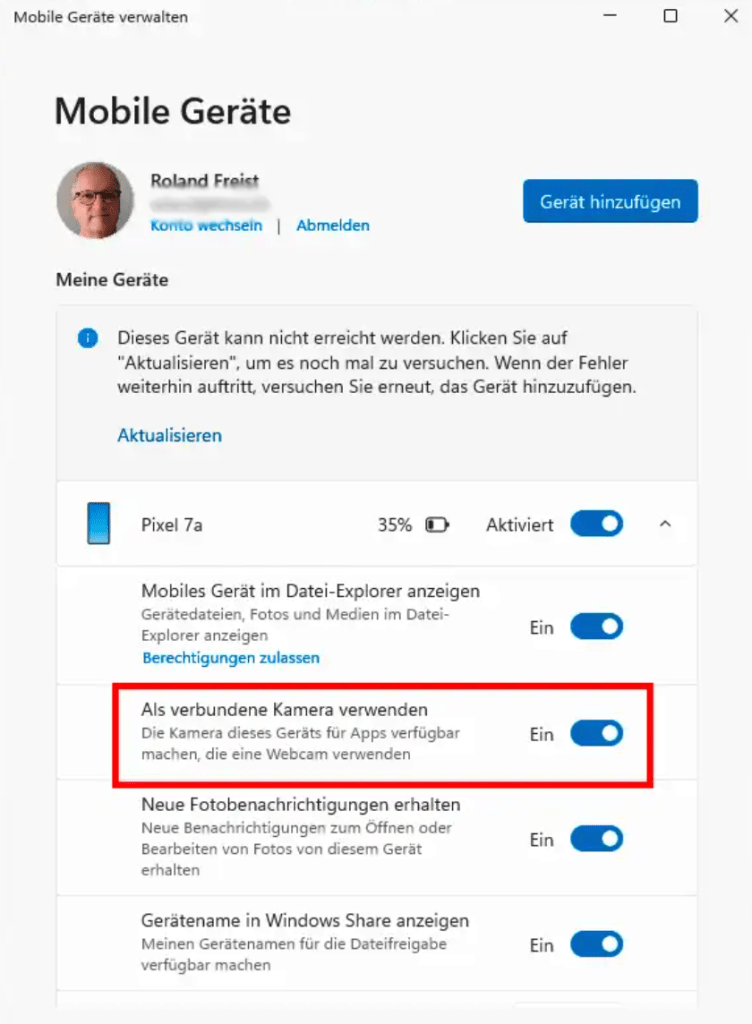Turn off Mobiles Gerät im Datei-Explorer anzeigen
This screenshot has height=1024, width=752.
596,626
